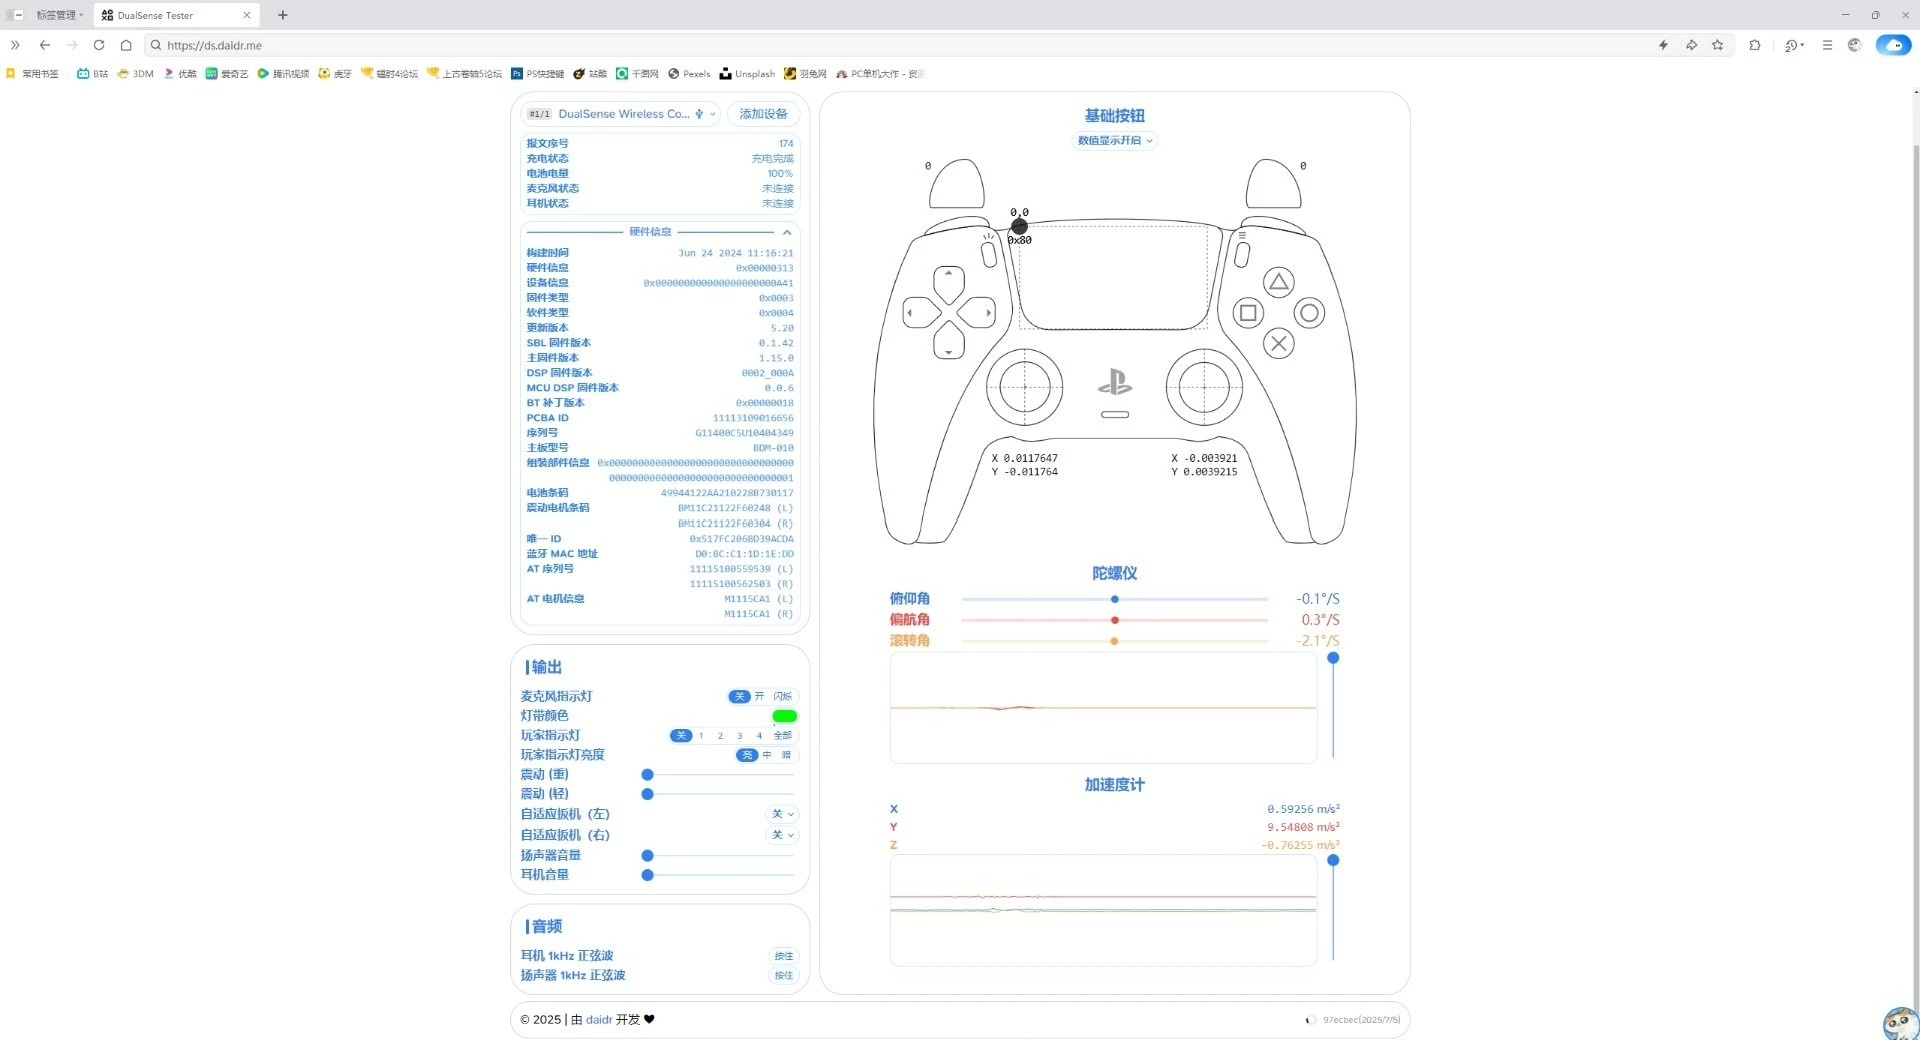The image size is (1920, 1040).
Task: Click the user avatar in the browser toolbar
Action: tap(1854, 45)
